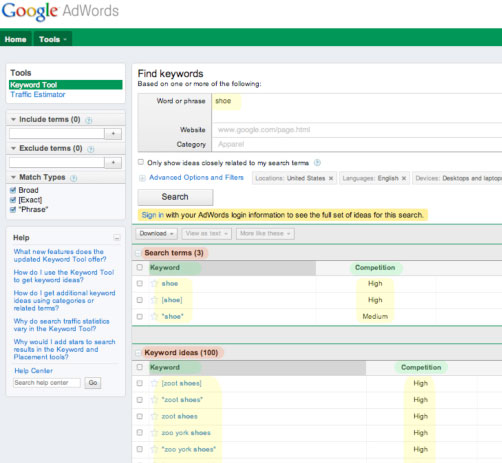This screenshot has height=463, width=502.
Task: Click the Google AdWords logo
Action: pos(60,11)
